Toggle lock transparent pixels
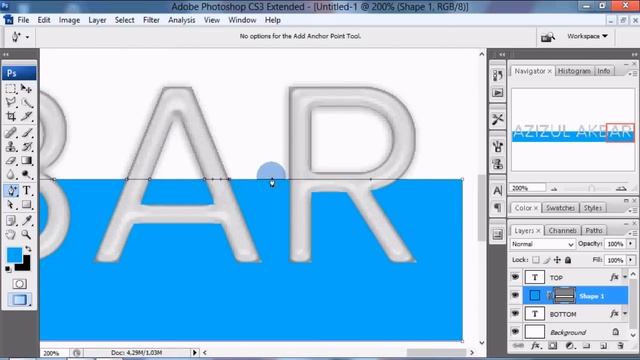 [x=536, y=260]
